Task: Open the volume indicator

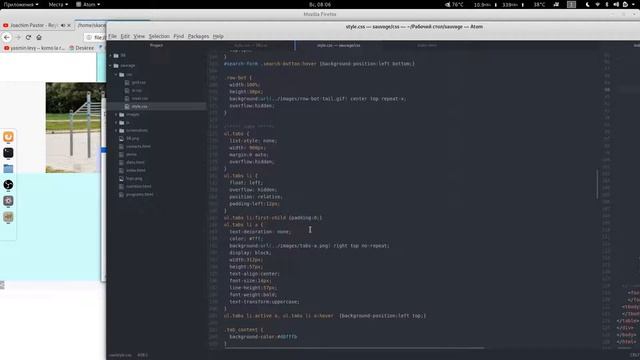Action: [616, 4]
